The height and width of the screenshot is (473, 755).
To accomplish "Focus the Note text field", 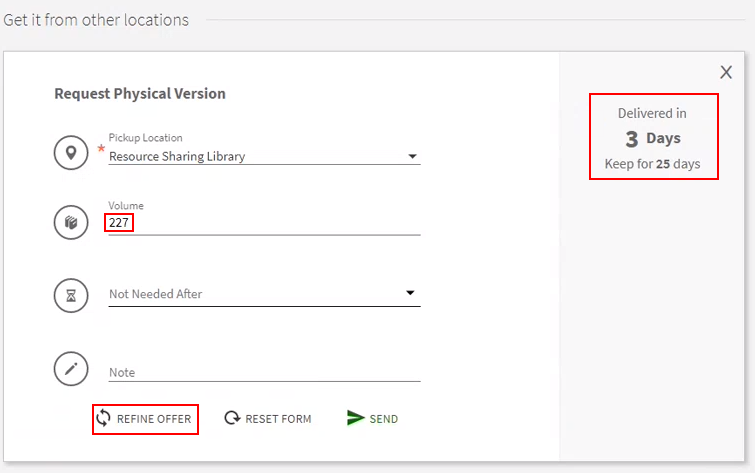I will point(264,372).
